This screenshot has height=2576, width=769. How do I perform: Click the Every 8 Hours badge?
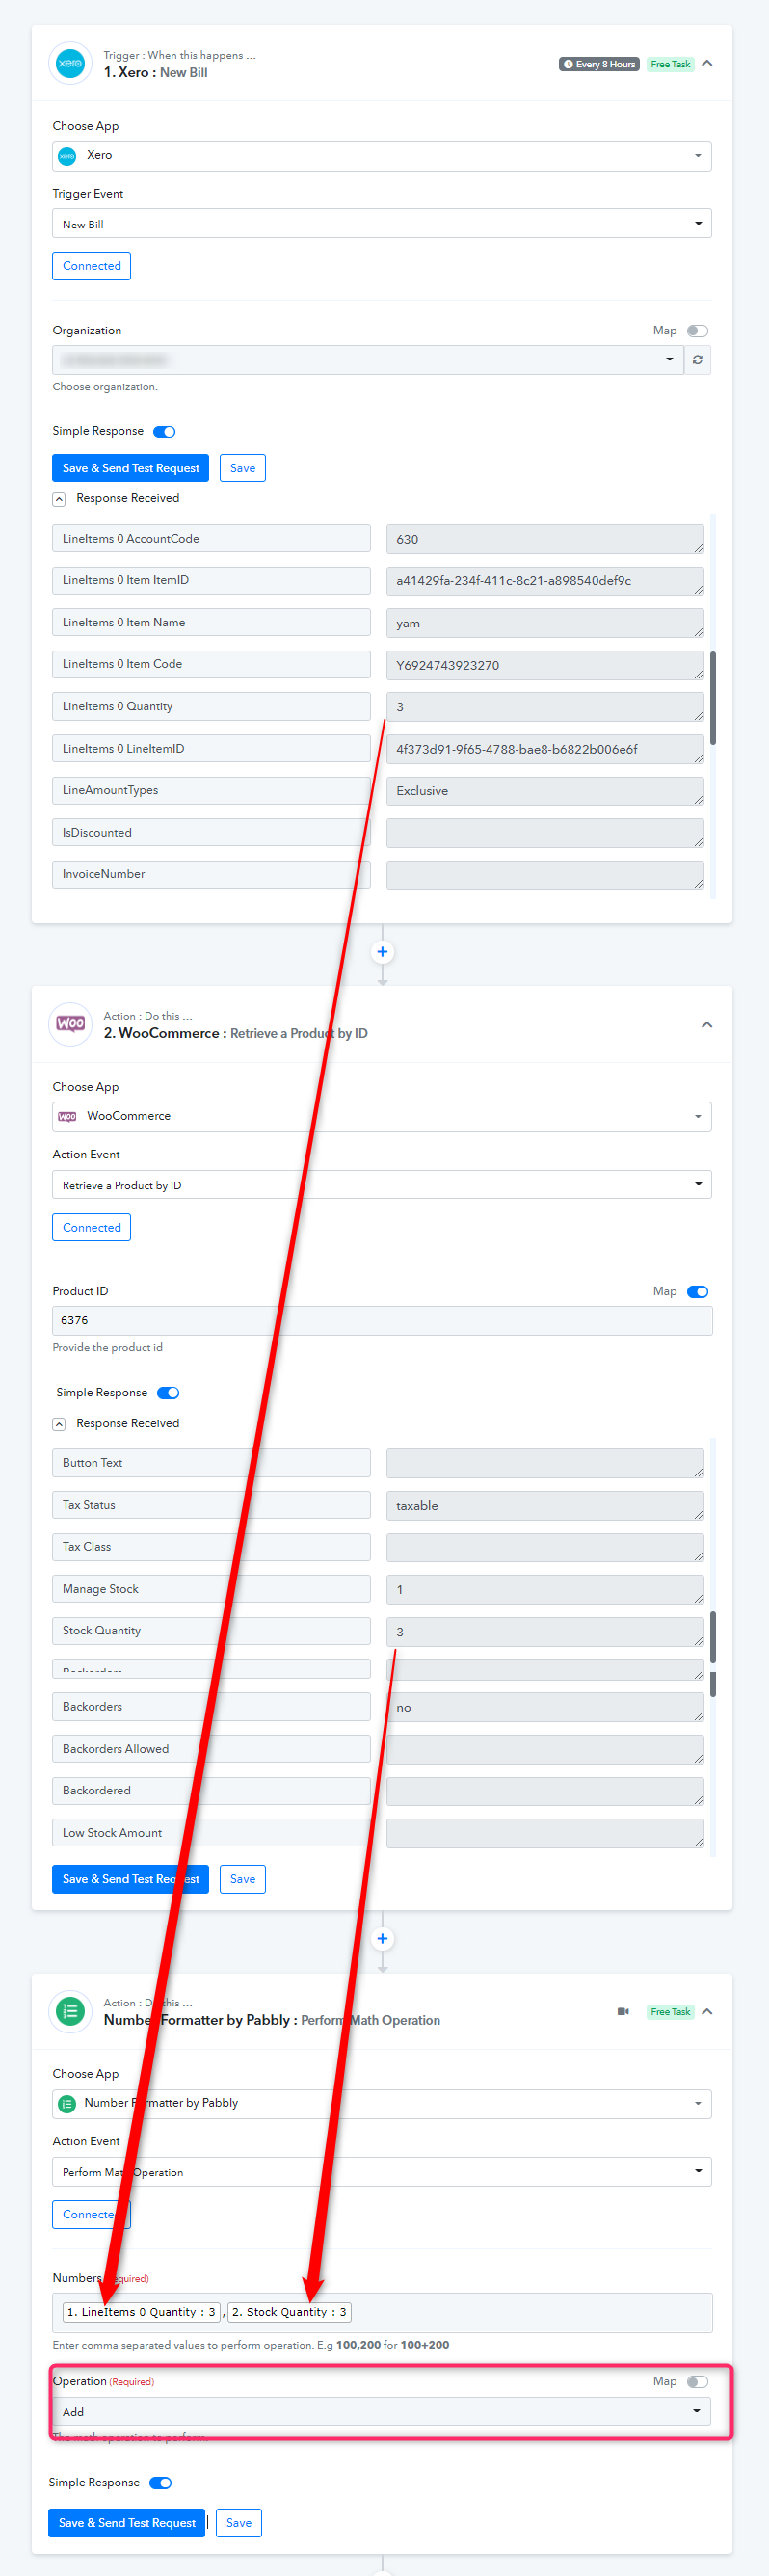point(599,64)
